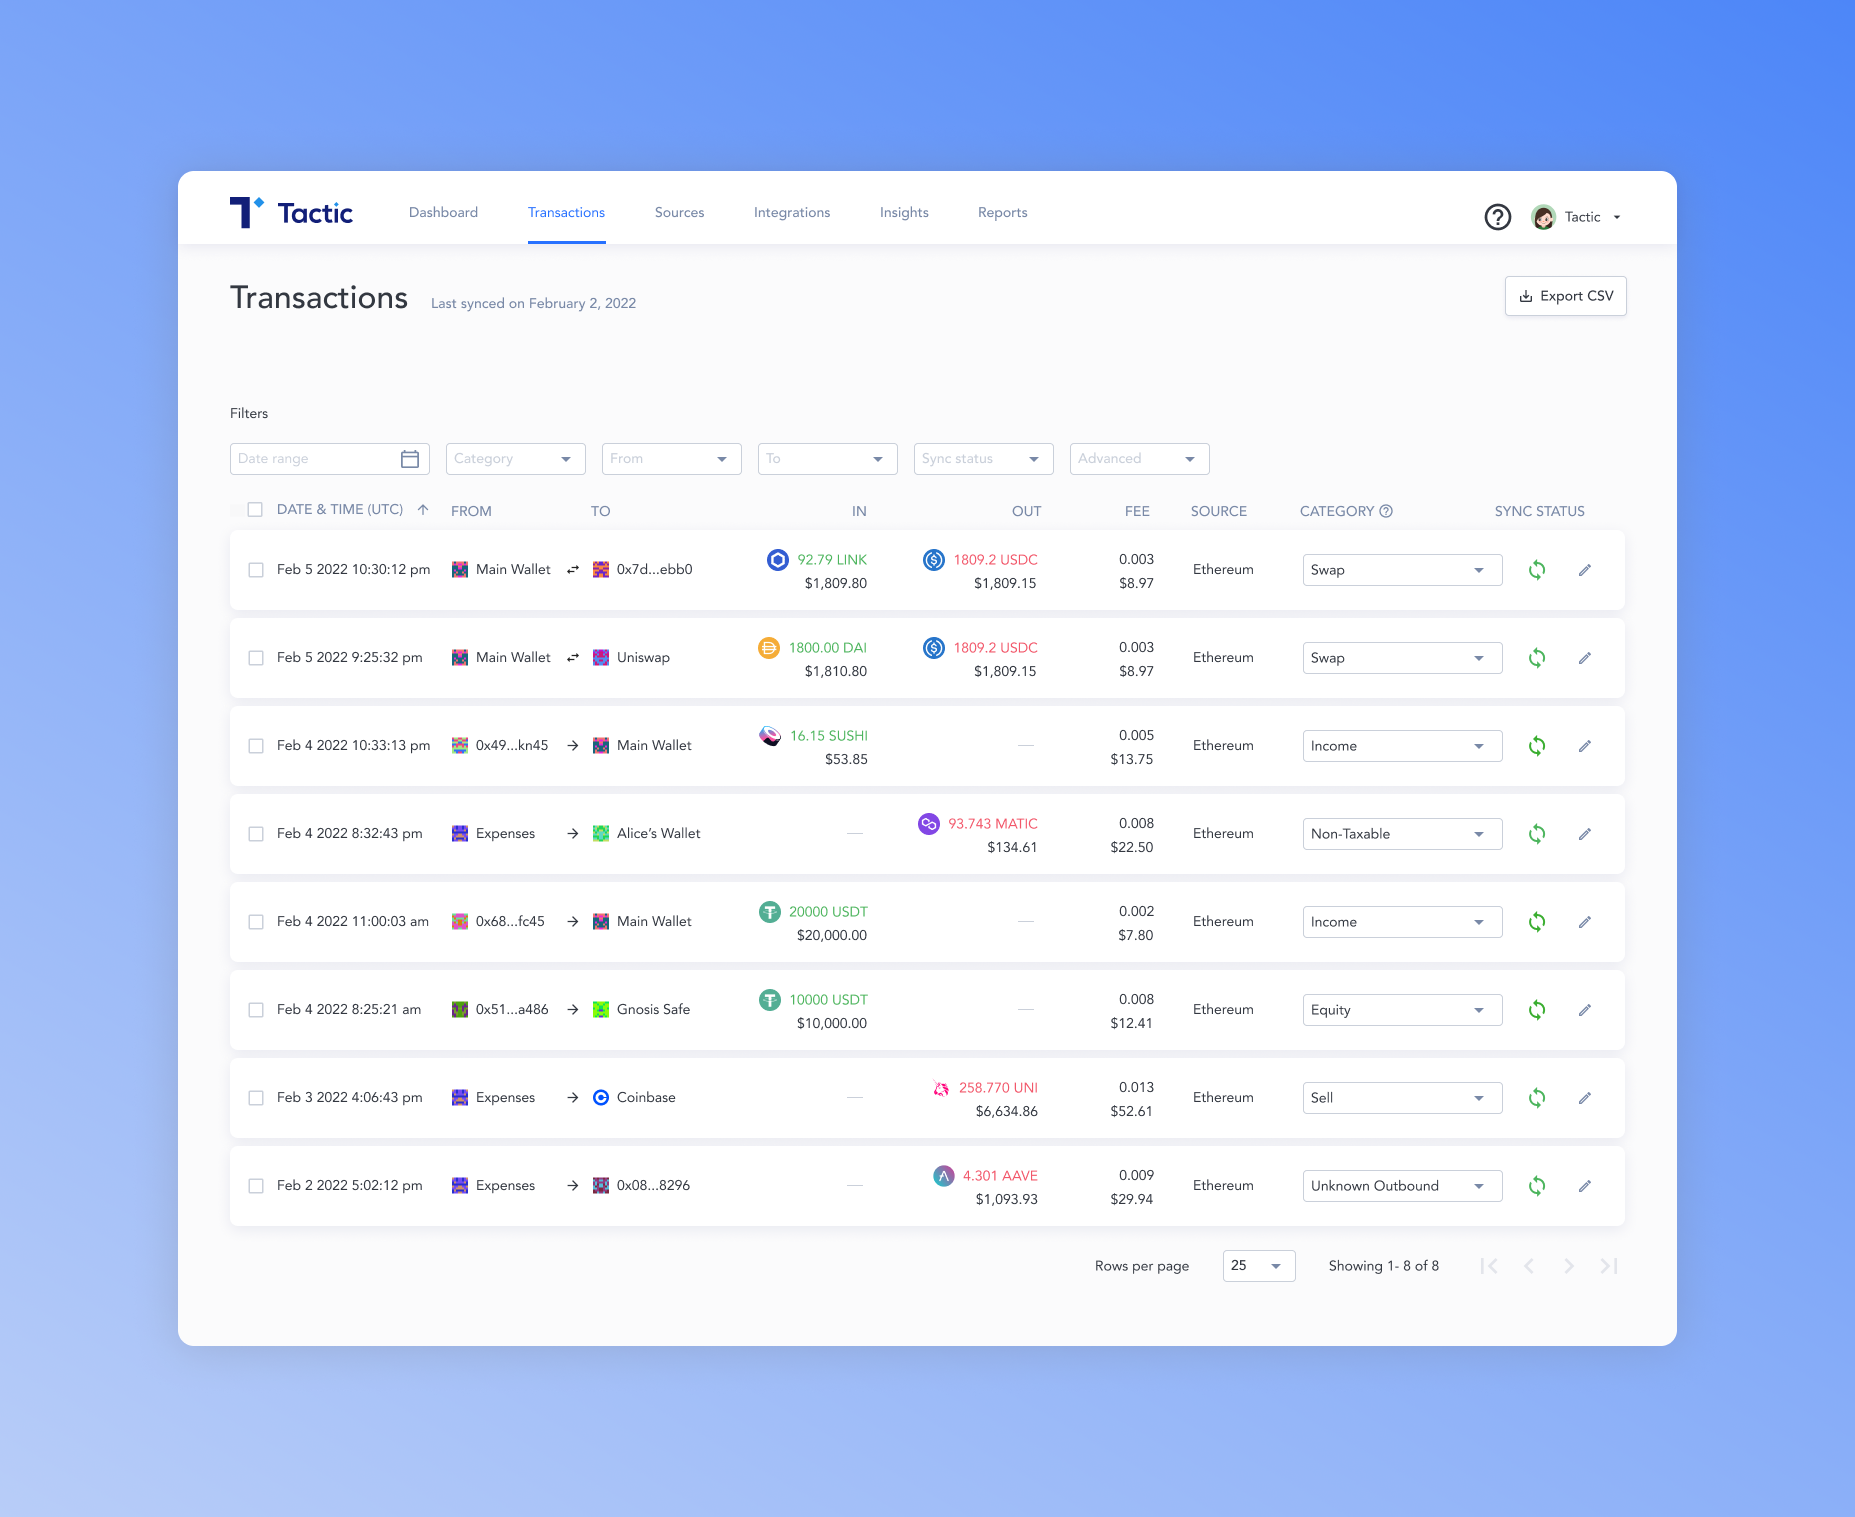Open the Transactions tab

pos(566,213)
